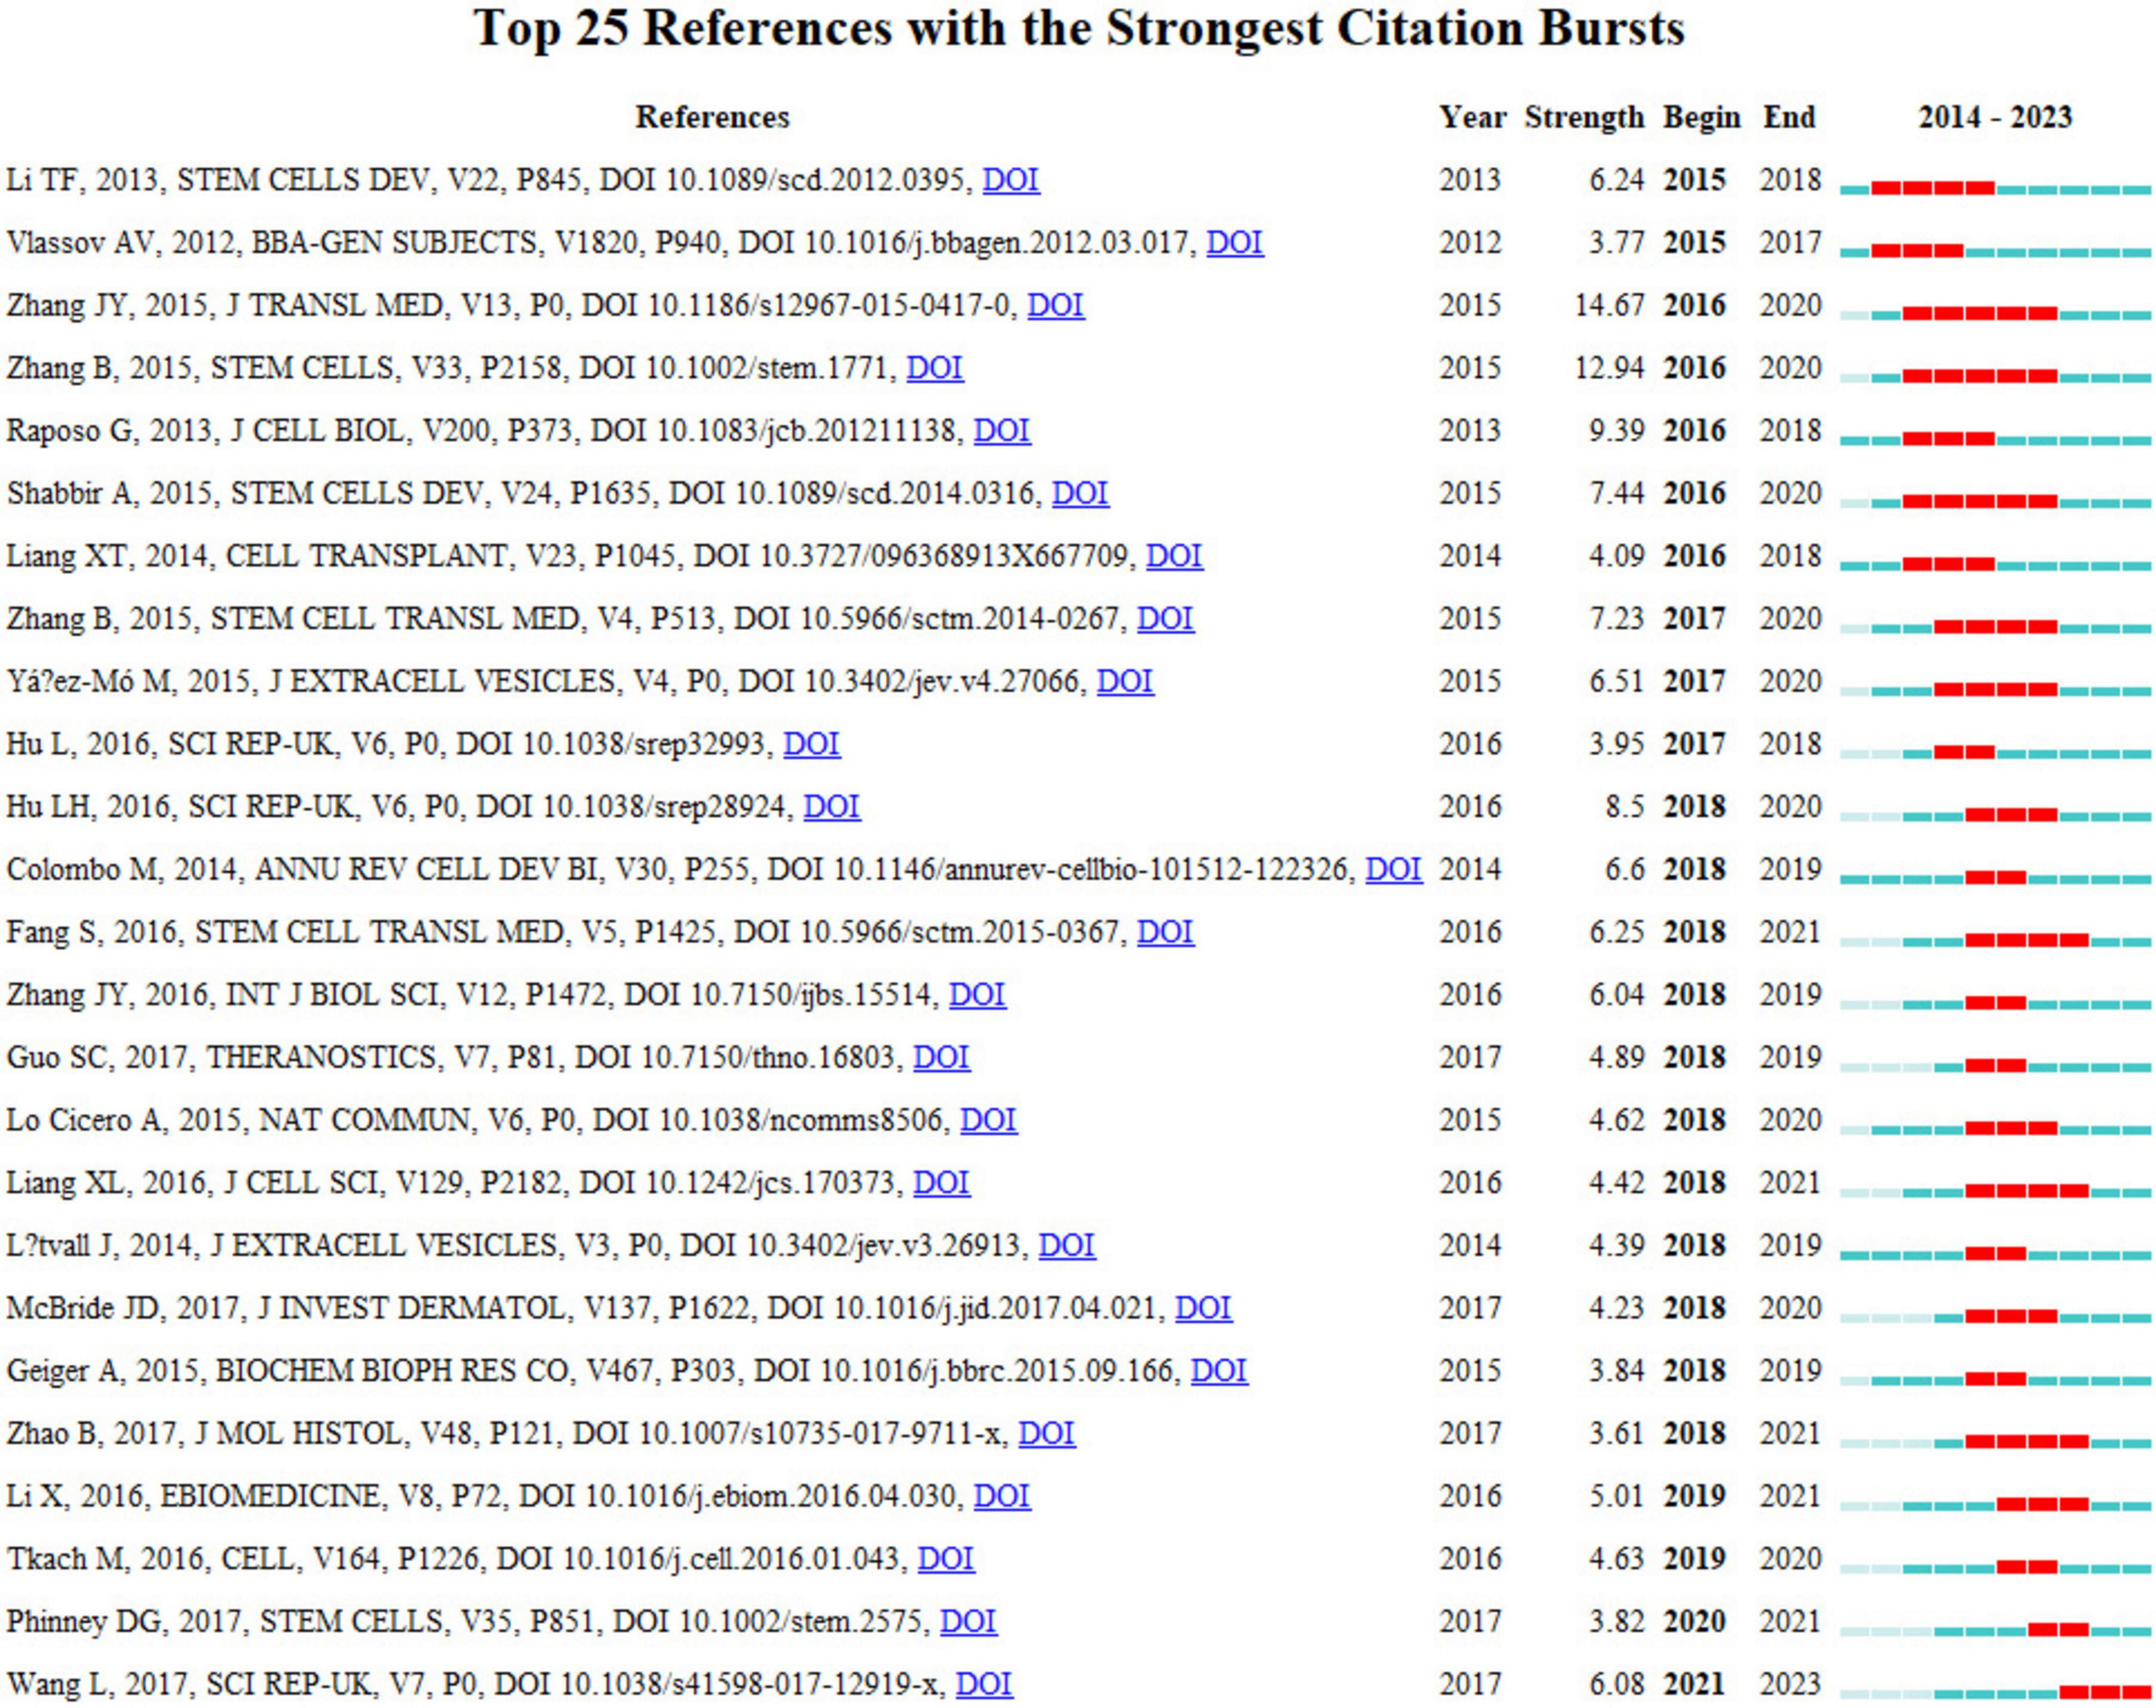Click DOI link for Zhang B STEM CELLS V33
Image resolution: width=2156 pixels, height=1708 pixels.
tap(935, 368)
